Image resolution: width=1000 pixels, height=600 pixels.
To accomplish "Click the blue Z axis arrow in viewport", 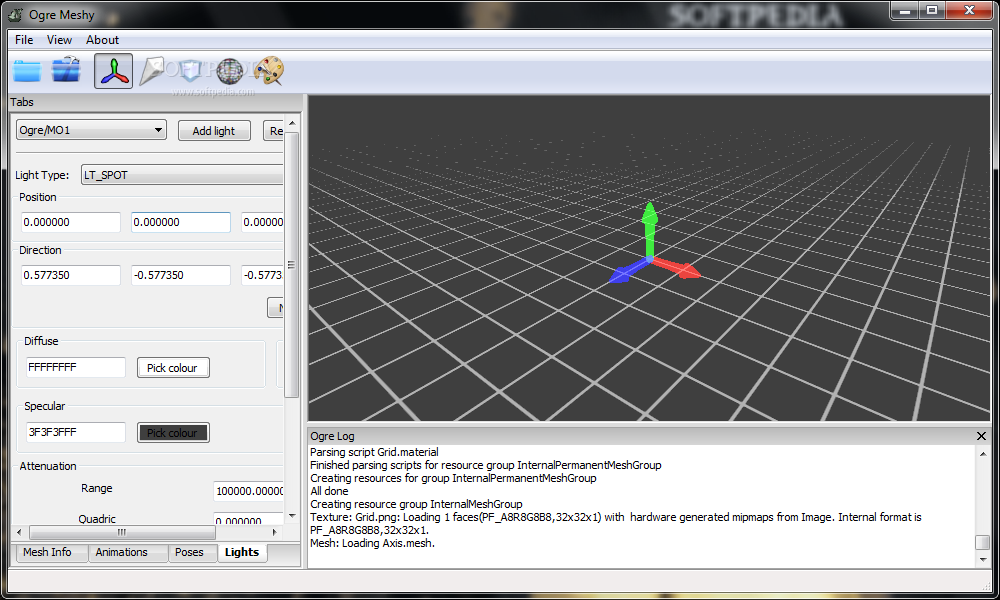I will (628, 271).
